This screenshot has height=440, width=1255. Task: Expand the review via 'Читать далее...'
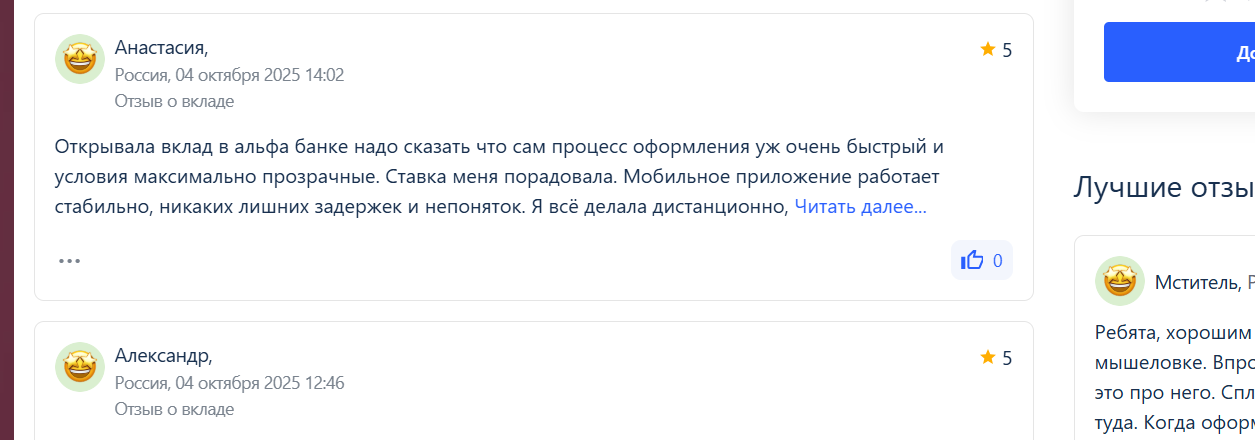(x=860, y=207)
